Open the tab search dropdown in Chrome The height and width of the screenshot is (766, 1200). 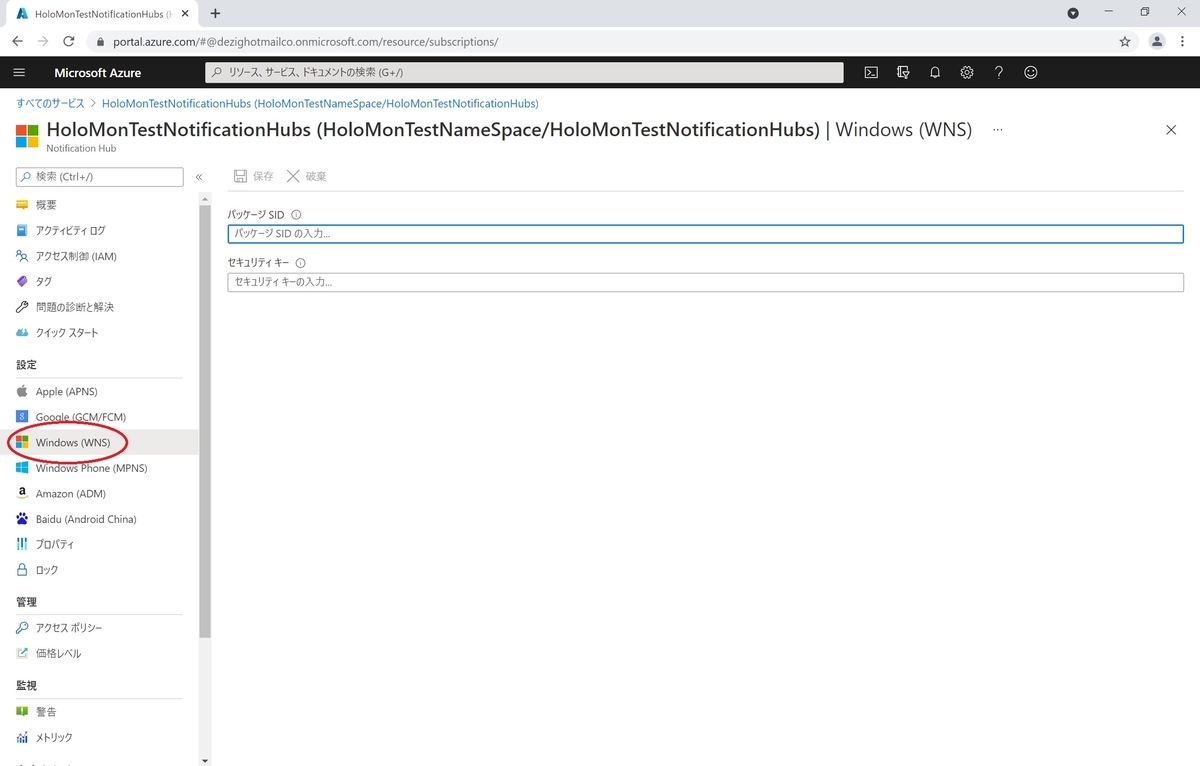1073,13
